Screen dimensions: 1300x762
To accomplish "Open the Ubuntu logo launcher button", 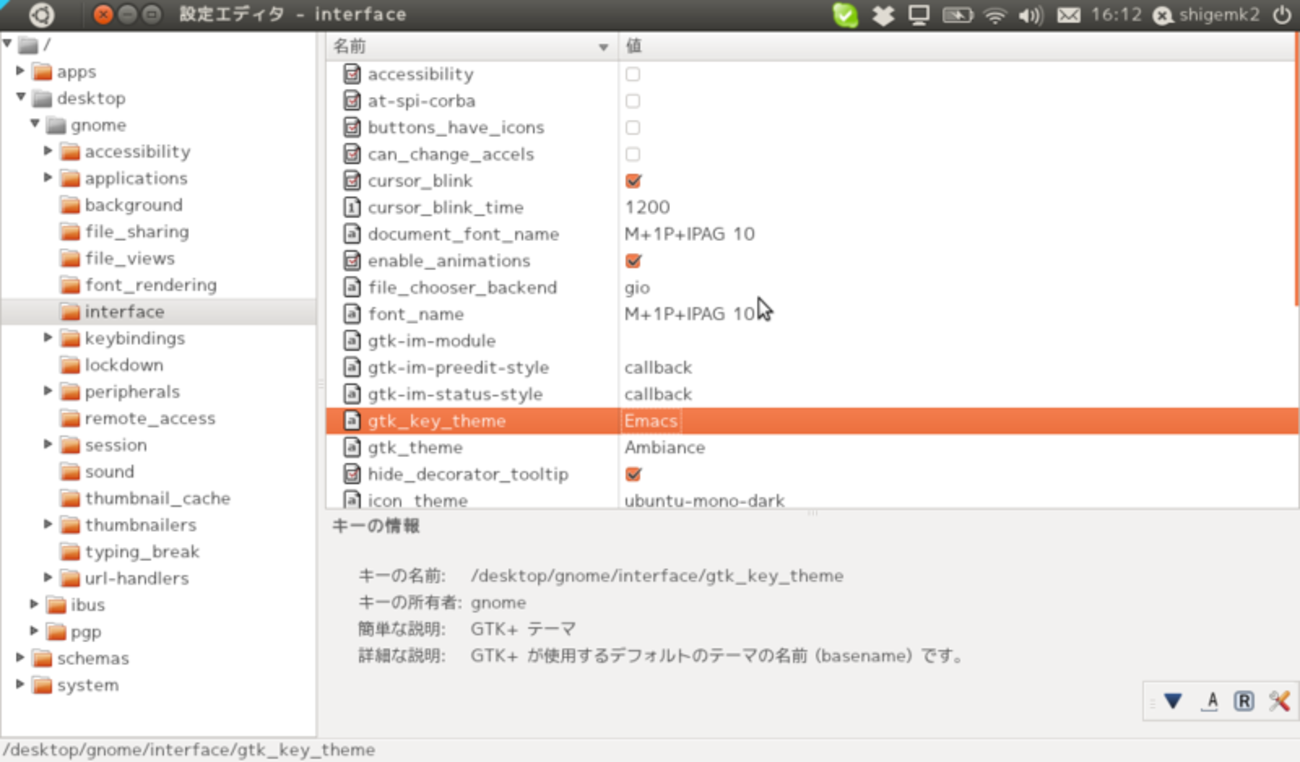I will [x=41, y=15].
